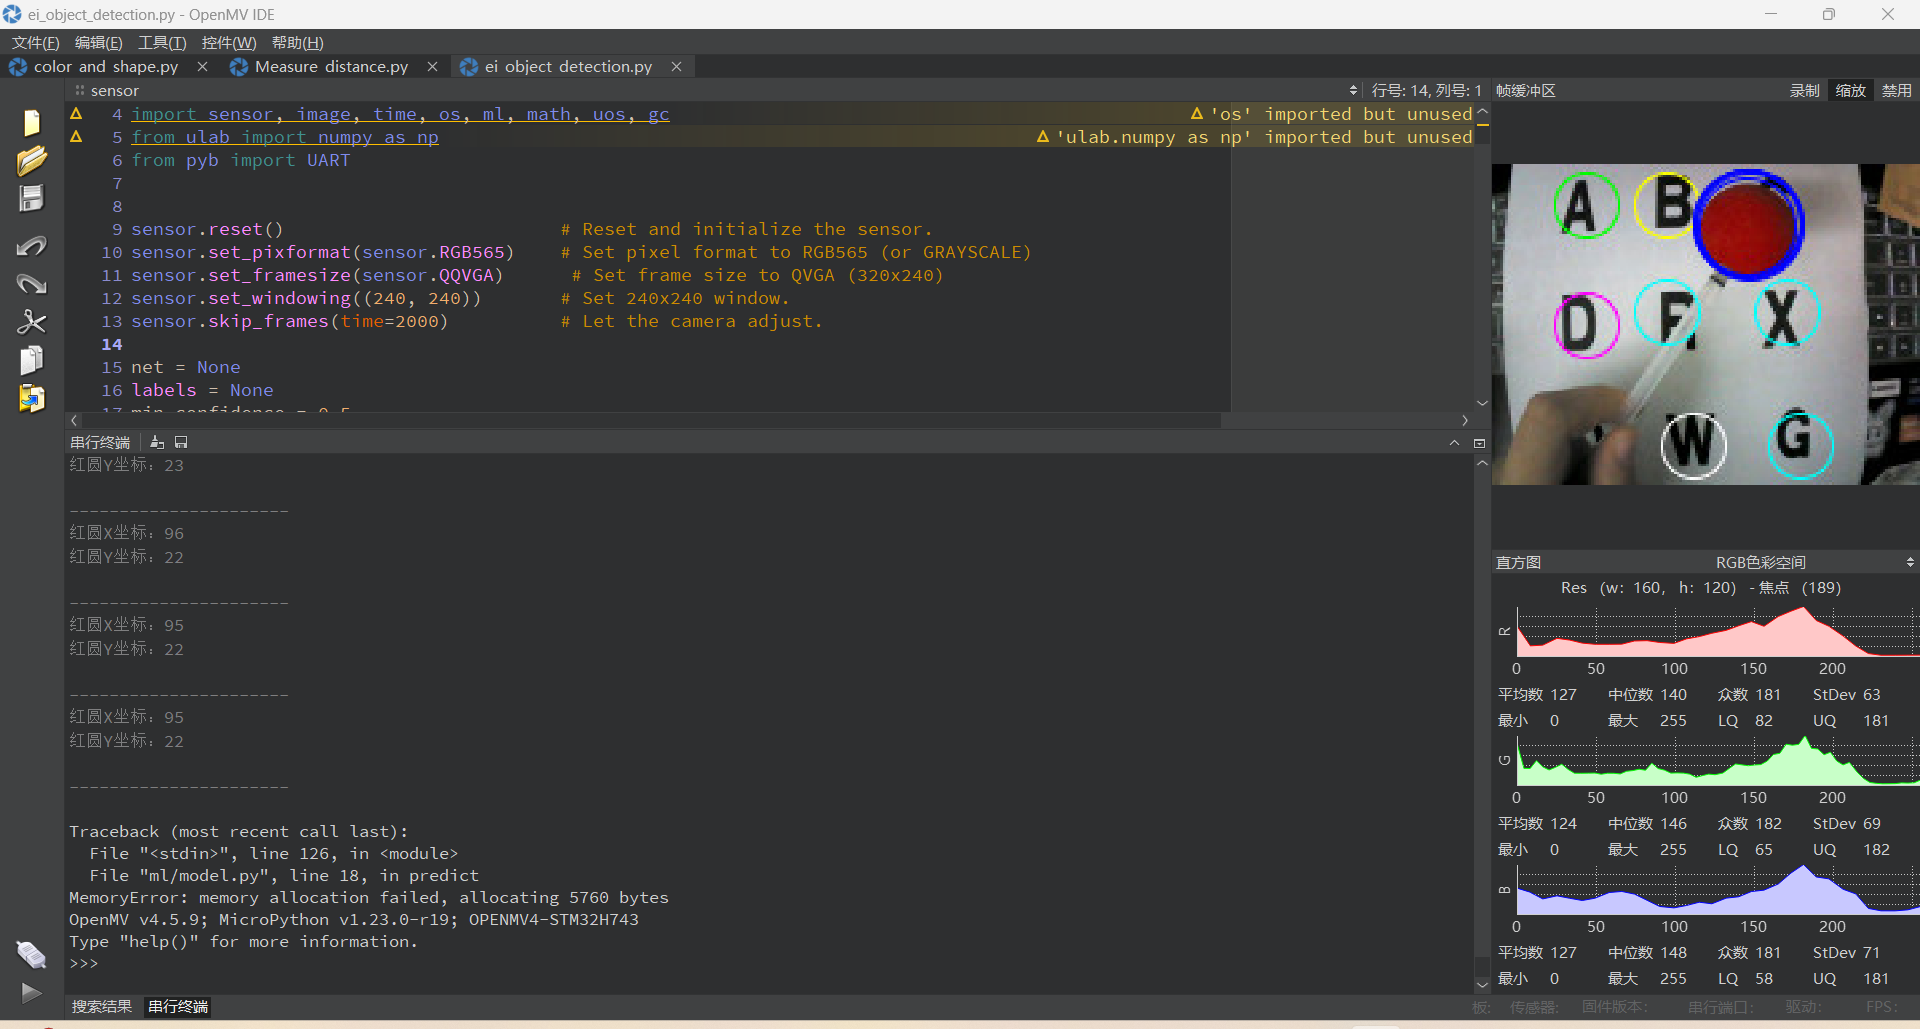Click the 录制 record button
1920x1029 pixels.
pos(1804,90)
